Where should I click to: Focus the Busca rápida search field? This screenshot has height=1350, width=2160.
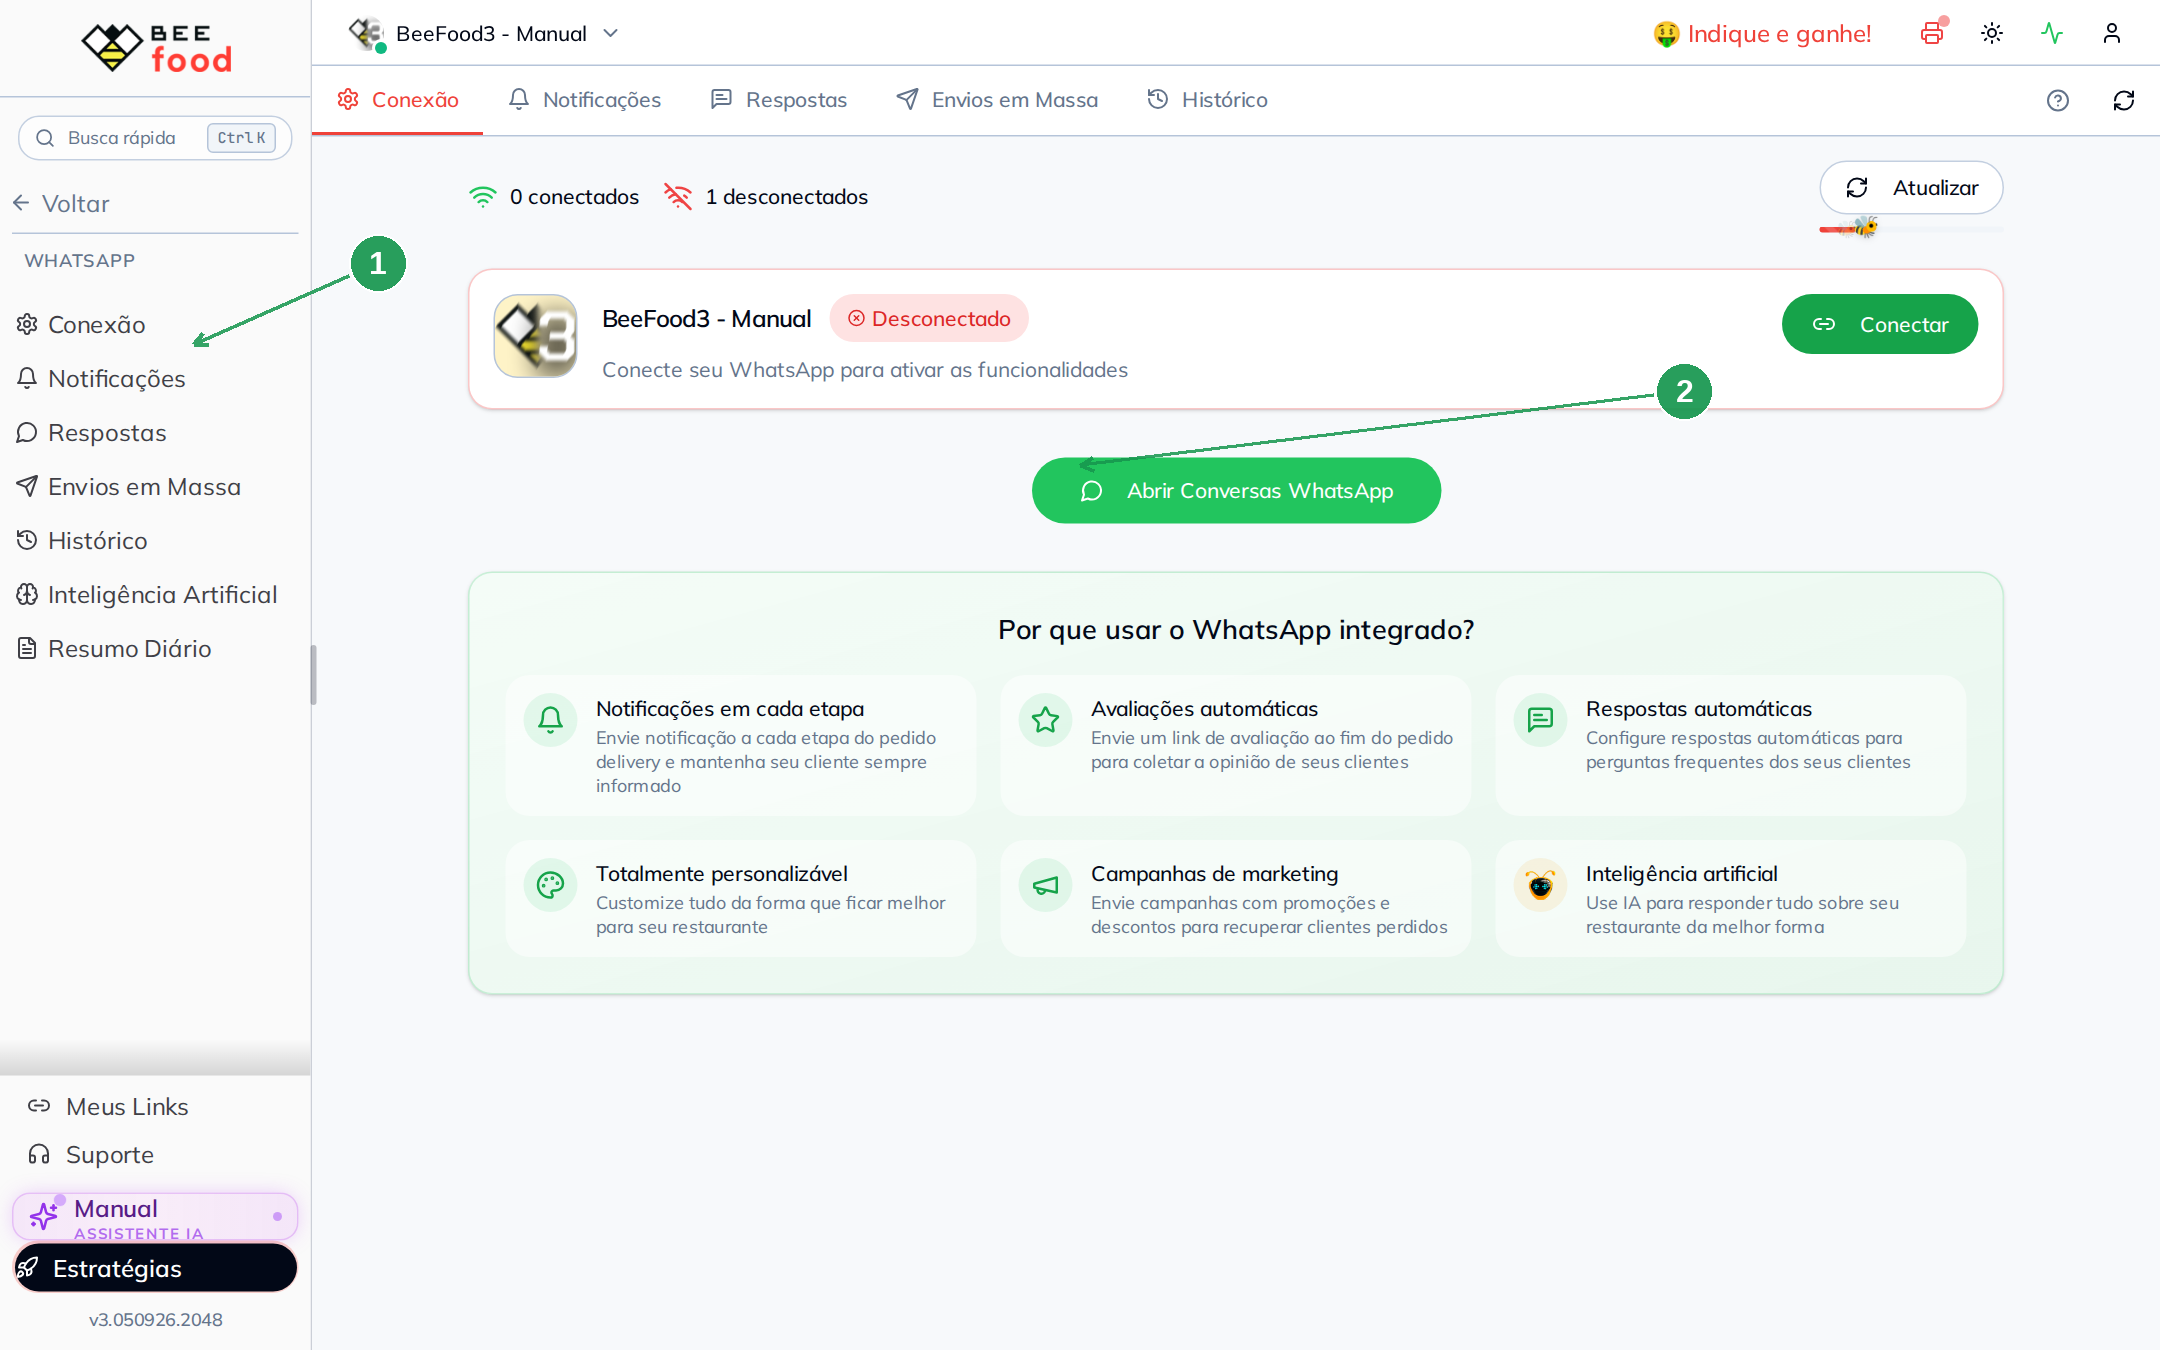click(x=155, y=138)
